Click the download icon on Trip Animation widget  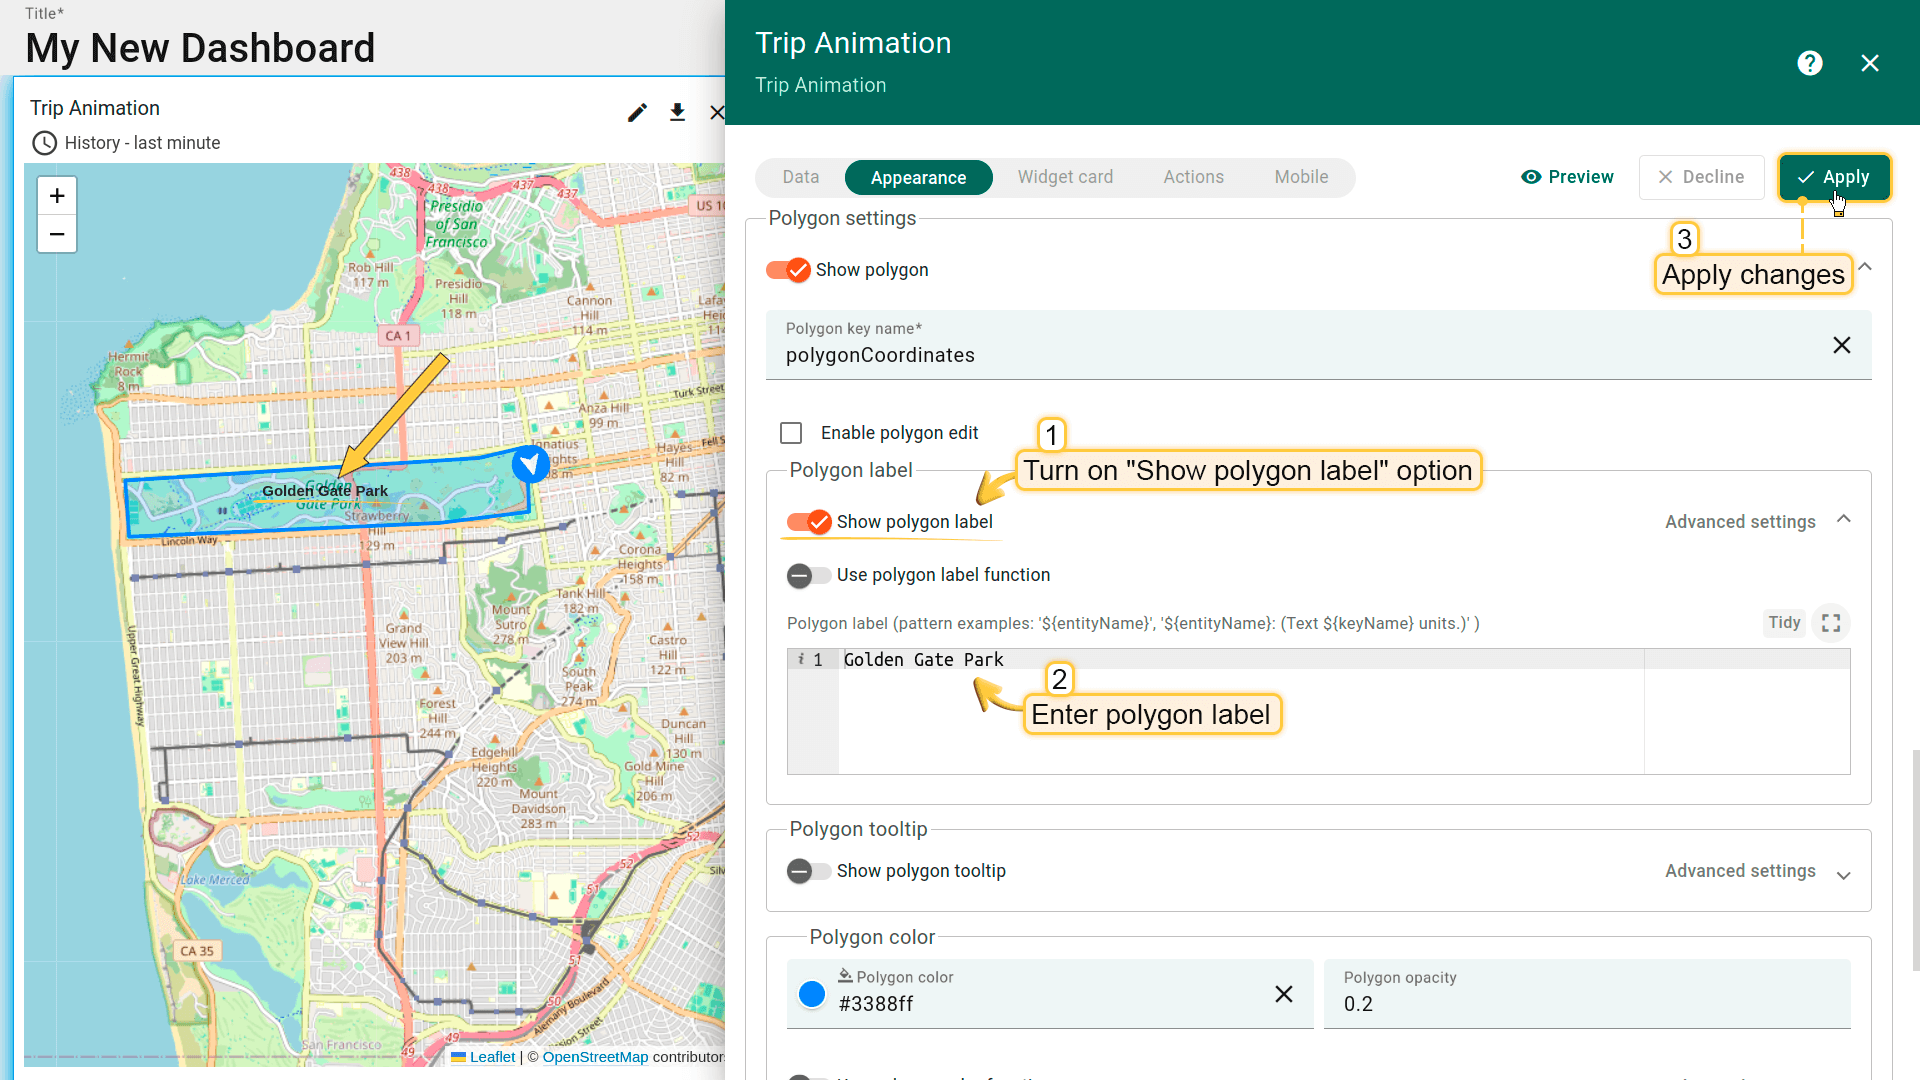tap(677, 112)
